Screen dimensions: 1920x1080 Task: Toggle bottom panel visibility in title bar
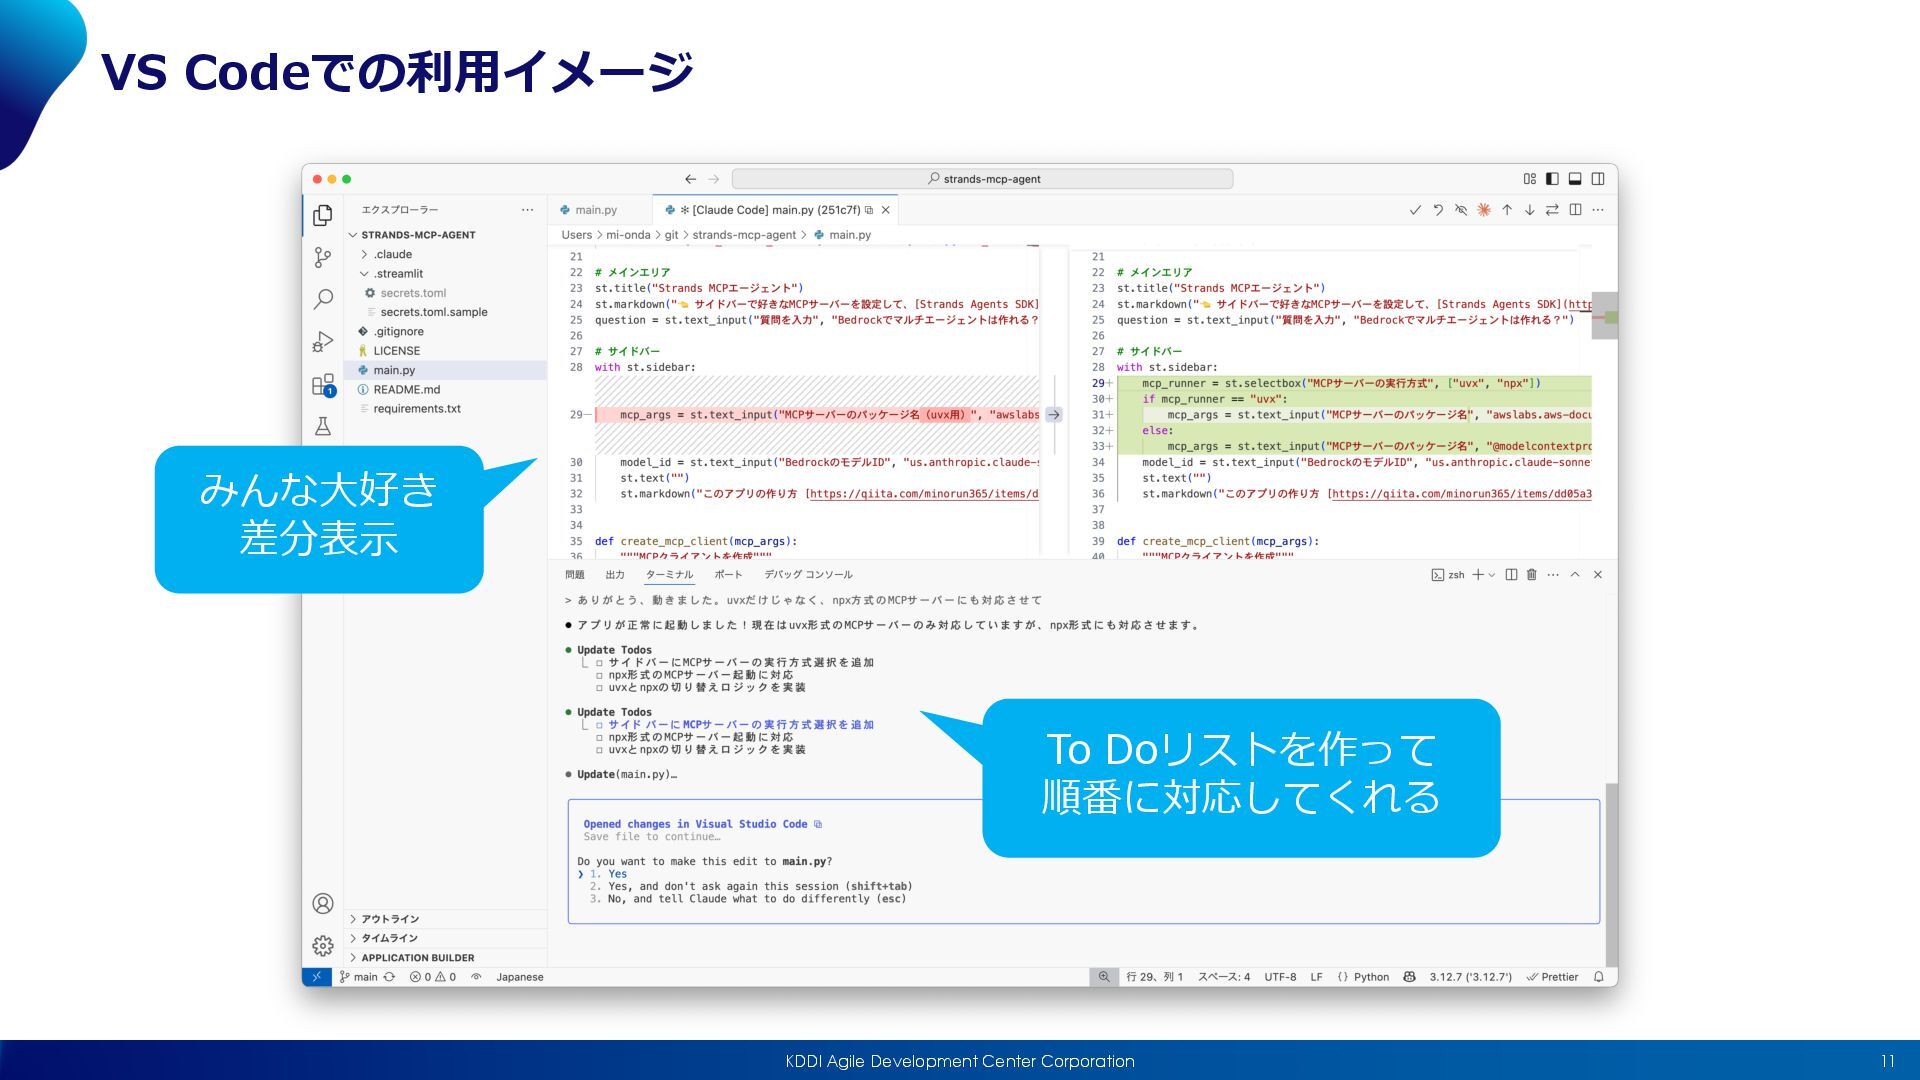(x=1575, y=179)
